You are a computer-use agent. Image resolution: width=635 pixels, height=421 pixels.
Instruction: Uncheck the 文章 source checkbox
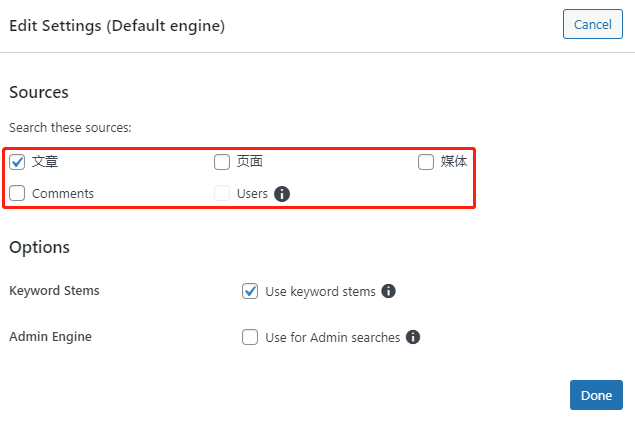pyautogui.click(x=17, y=162)
